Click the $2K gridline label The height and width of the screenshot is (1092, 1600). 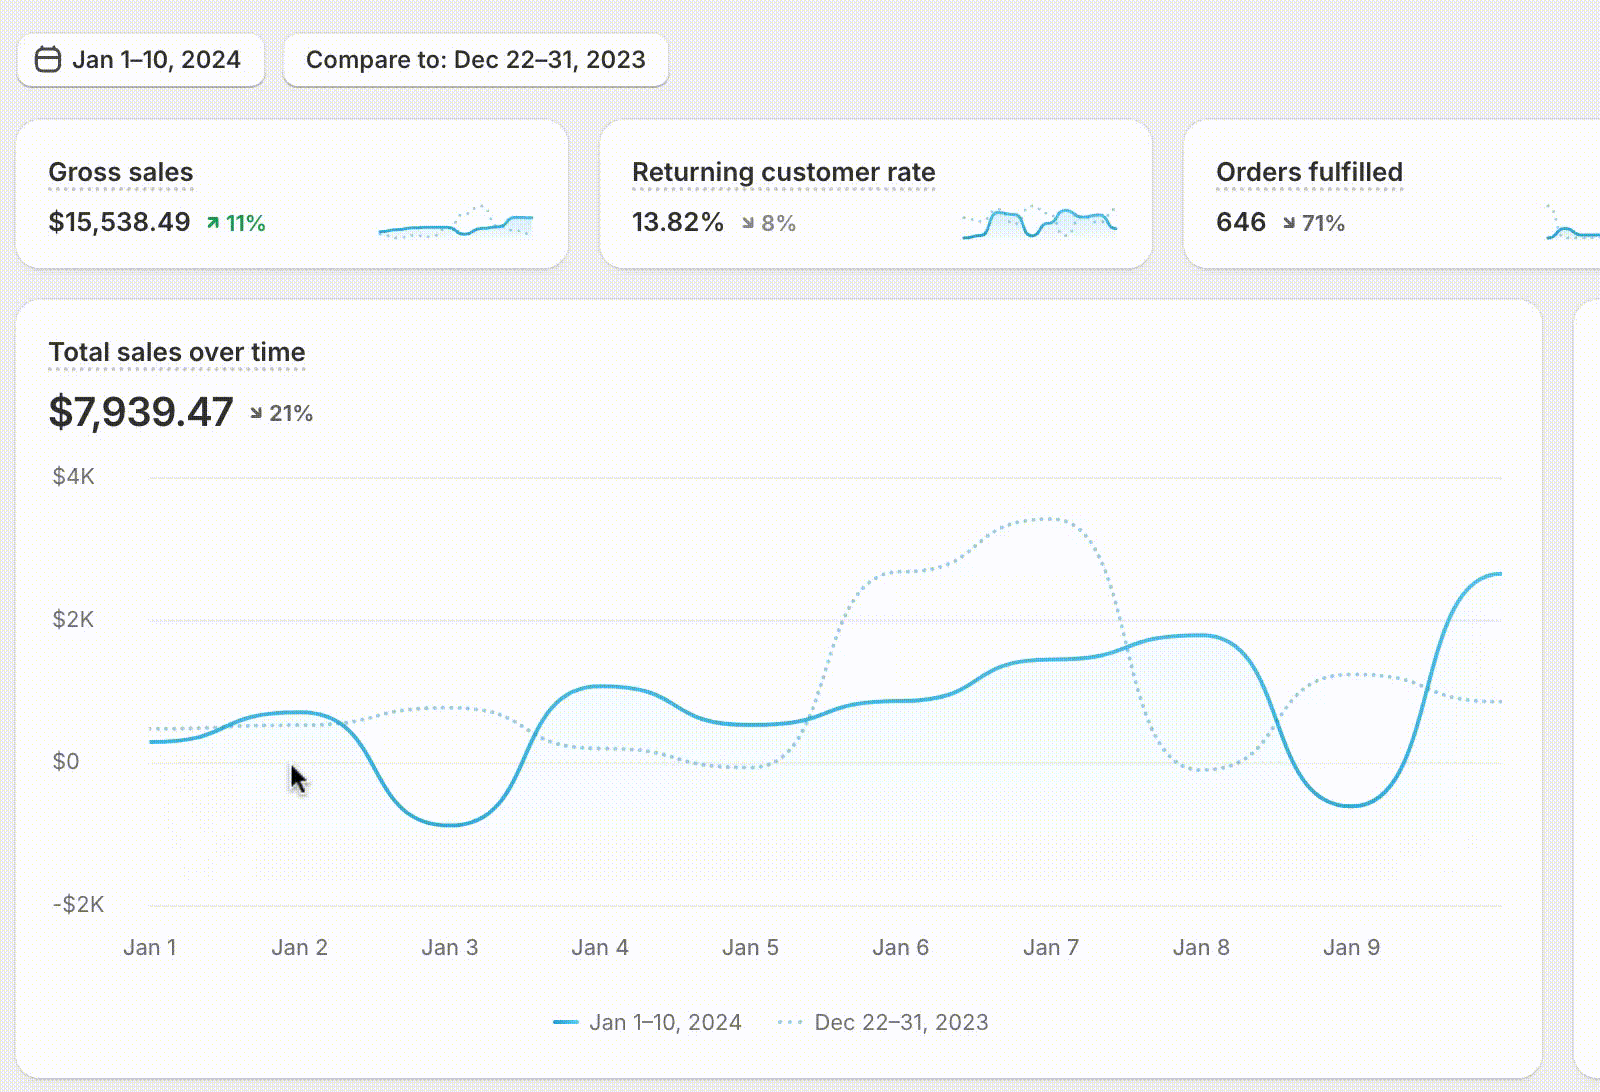point(74,619)
